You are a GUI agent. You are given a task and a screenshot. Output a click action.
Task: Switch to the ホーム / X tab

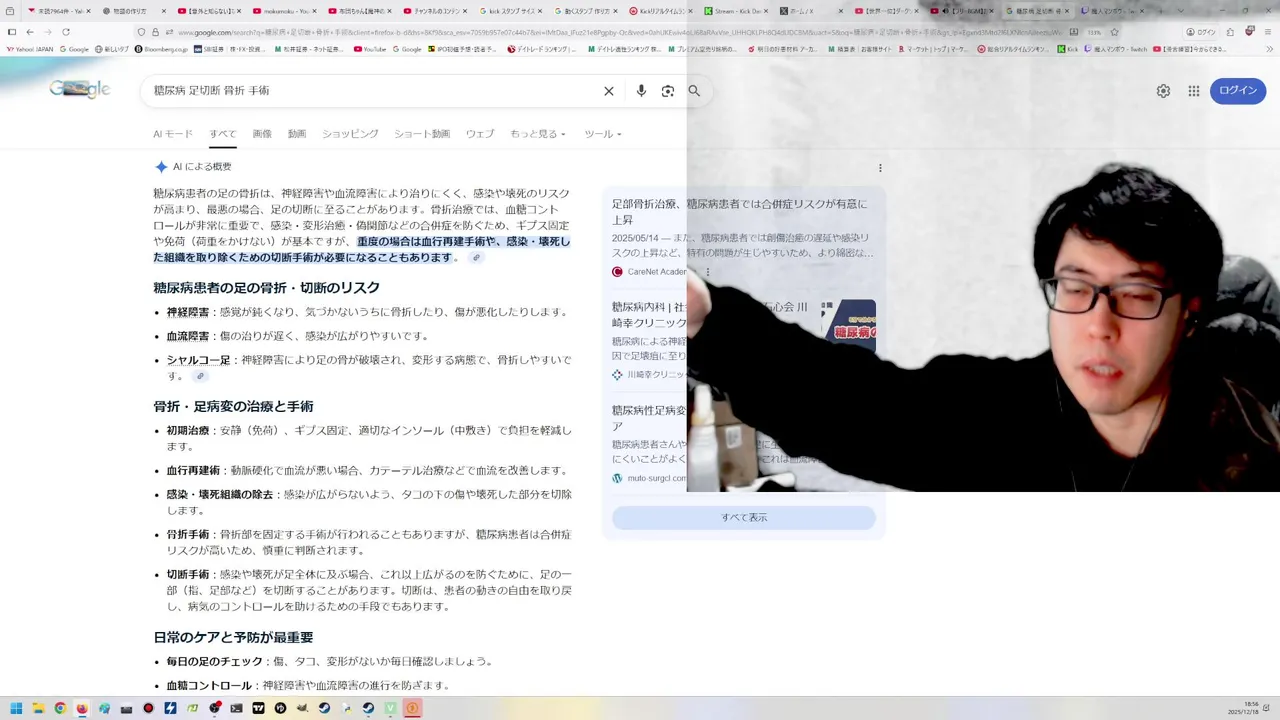point(812,11)
